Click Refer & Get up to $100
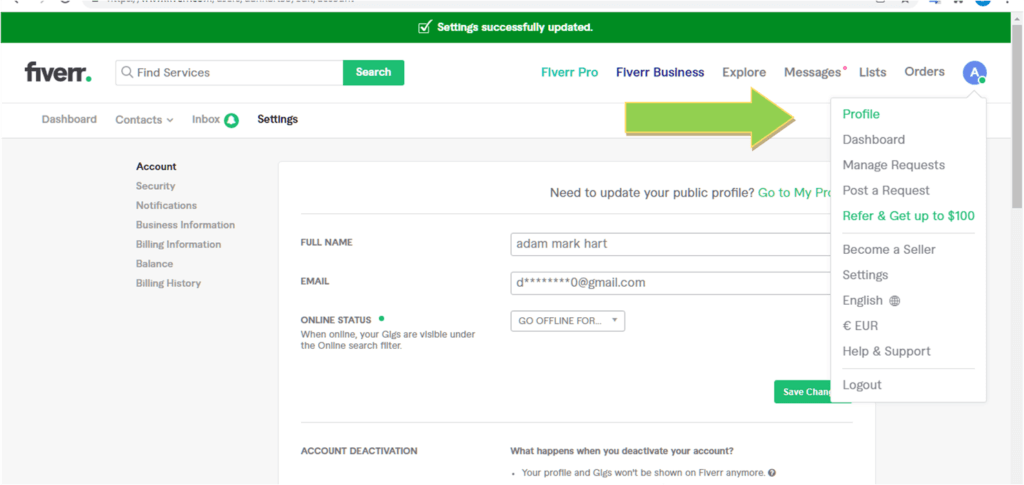Screen dimensions: 1024x485 [908, 216]
